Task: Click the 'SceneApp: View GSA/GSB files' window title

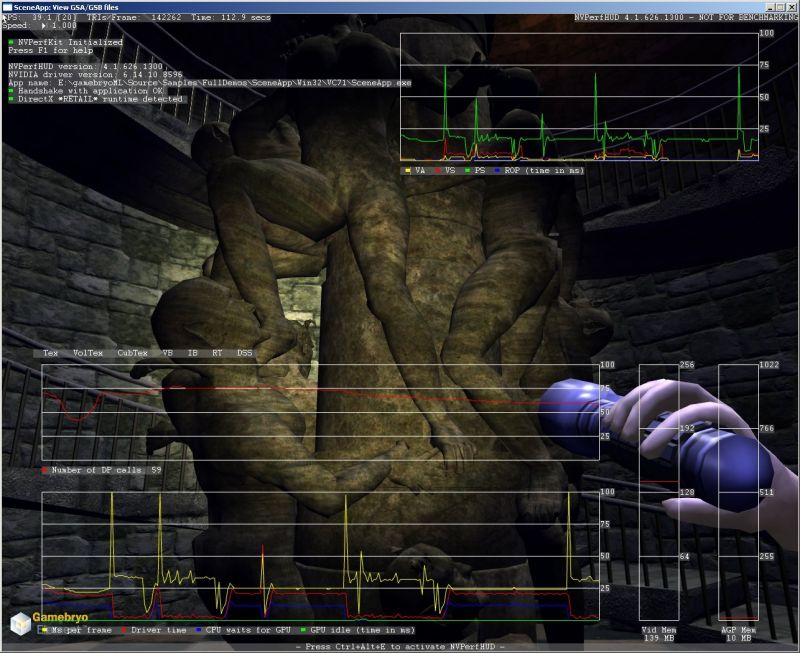Action: tap(66, 7)
